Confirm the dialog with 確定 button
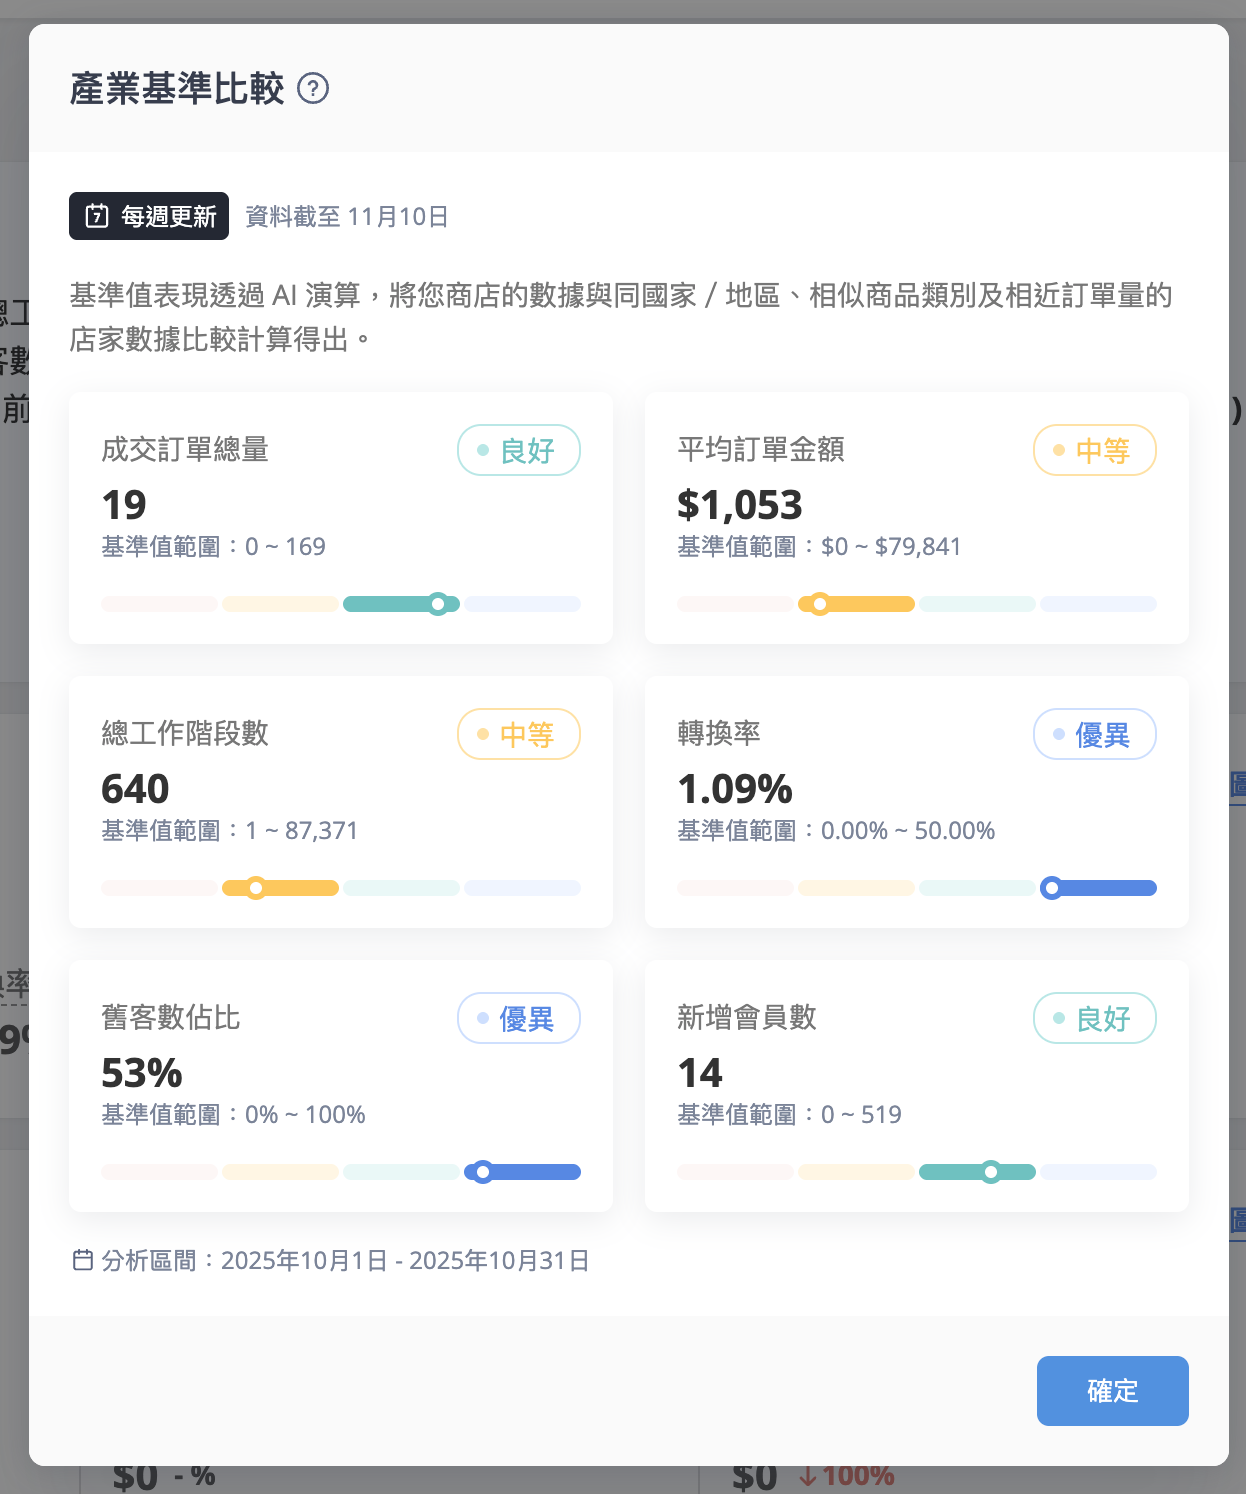This screenshot has width=1246, height=1494. pyautogui.click(x=1112, y=1391)
